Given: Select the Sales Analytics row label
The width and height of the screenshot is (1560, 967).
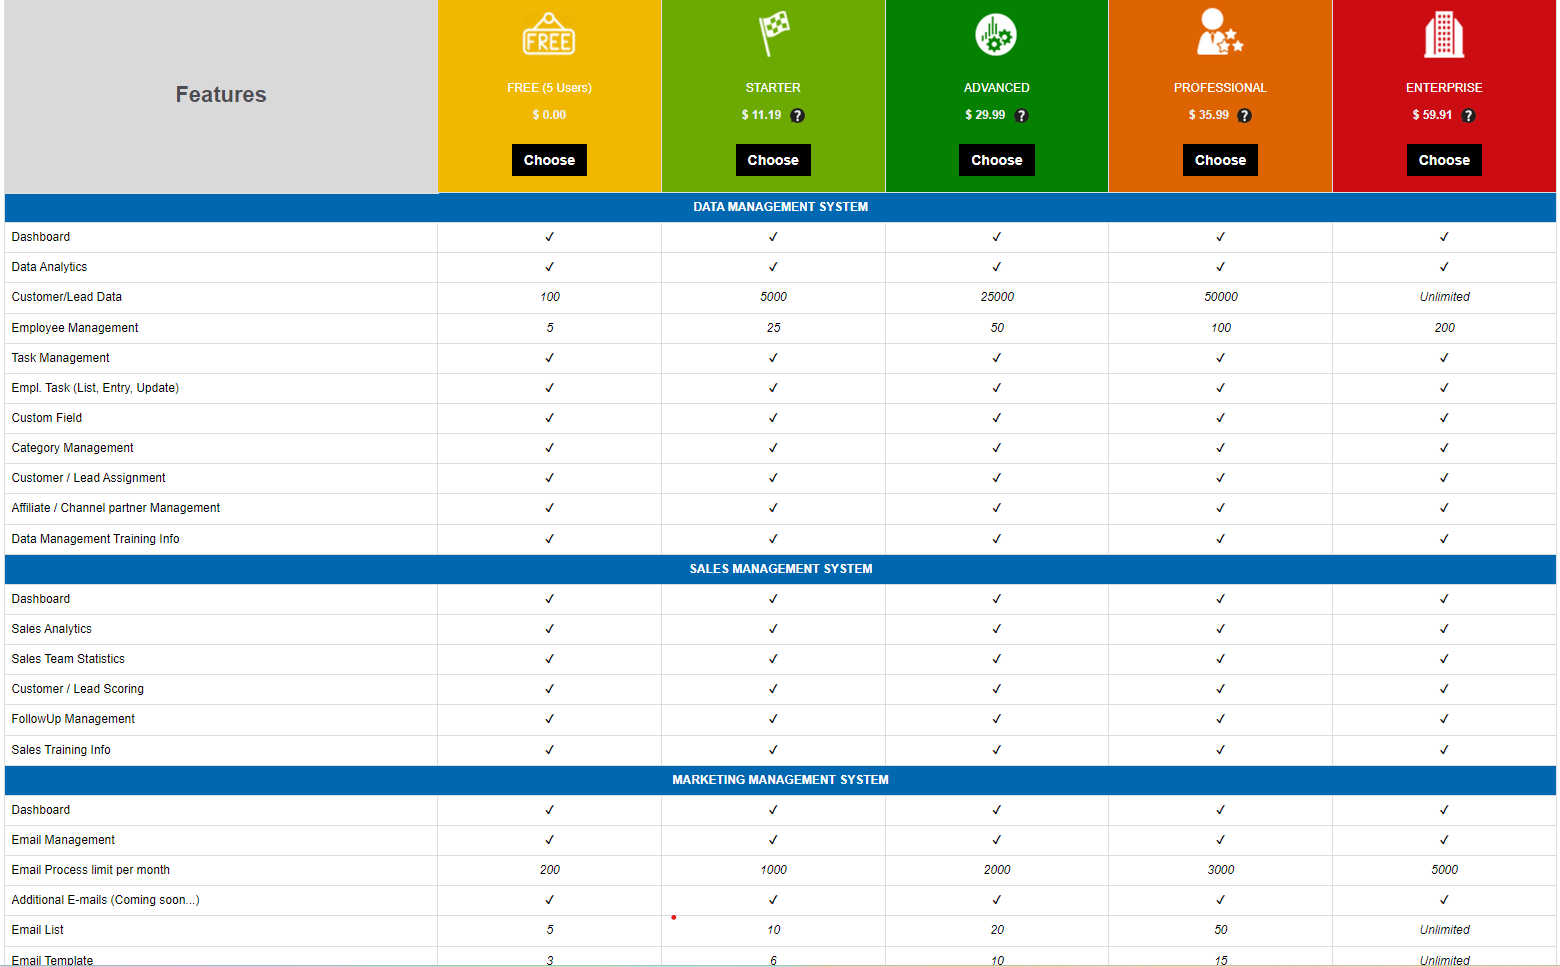Looking at the screenshot, I should pyautogui.click(x=51, y=629).
